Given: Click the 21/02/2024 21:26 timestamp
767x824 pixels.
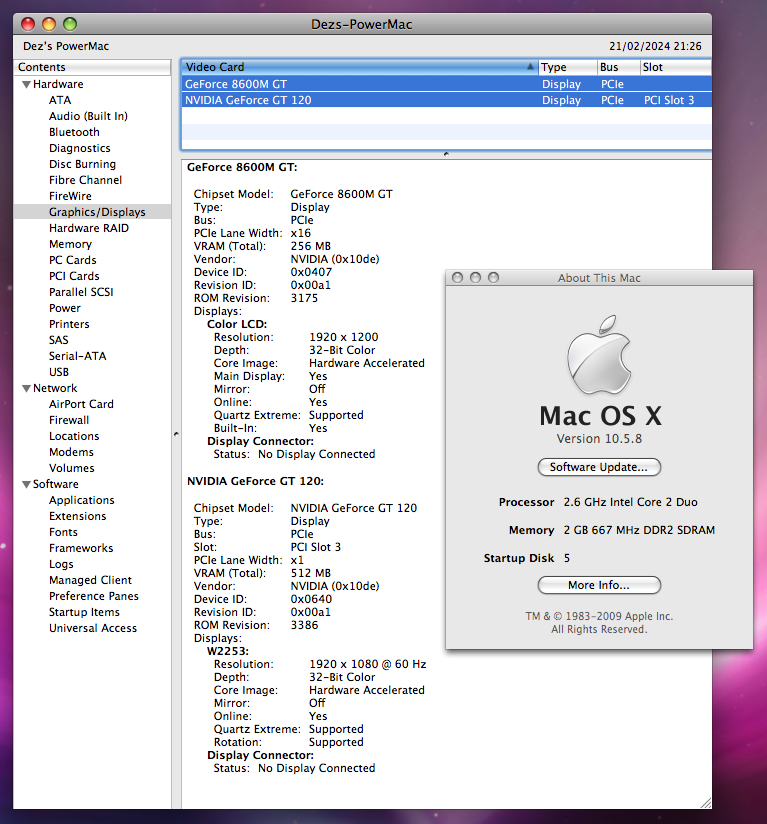Looking at the screenshot, I should 655,46.
